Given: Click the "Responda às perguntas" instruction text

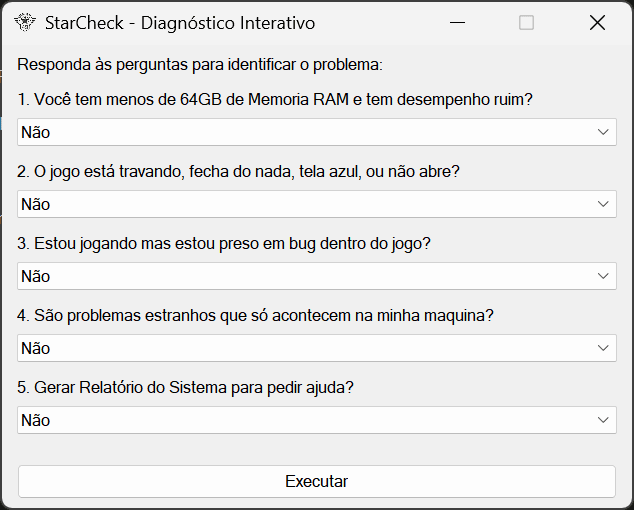Looking at the screenshot, I should pyautogui.click(x=200, y=65).
